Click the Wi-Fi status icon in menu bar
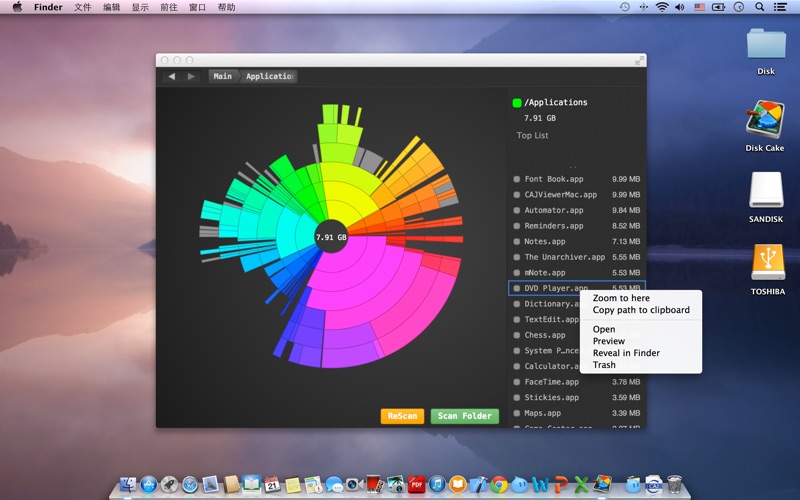The height and width of the screenshot is (500, 800). tap(661, 7)
